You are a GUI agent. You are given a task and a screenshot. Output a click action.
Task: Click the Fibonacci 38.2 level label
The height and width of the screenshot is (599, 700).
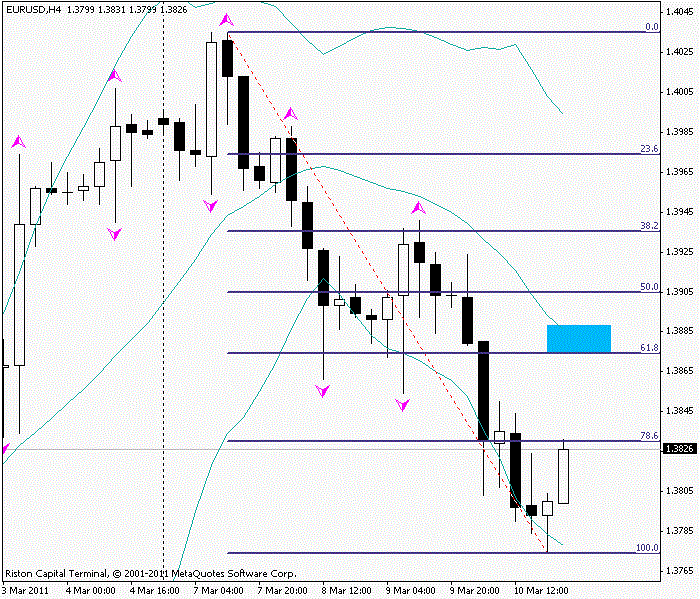(x=650, y=226)
